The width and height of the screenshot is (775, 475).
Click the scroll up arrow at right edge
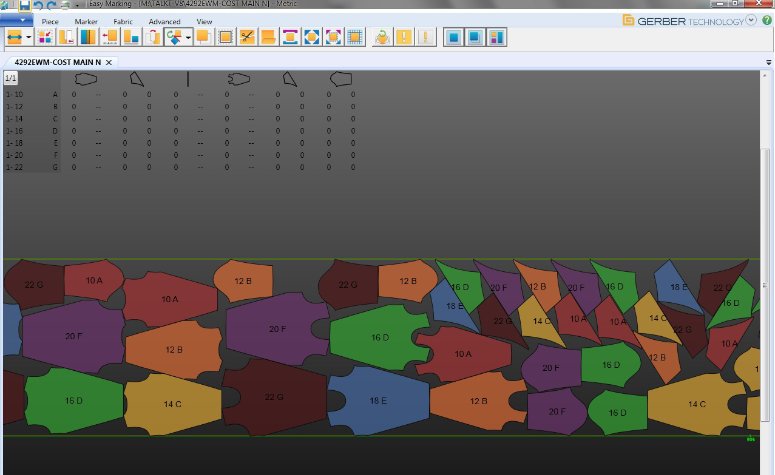point(765,76)
